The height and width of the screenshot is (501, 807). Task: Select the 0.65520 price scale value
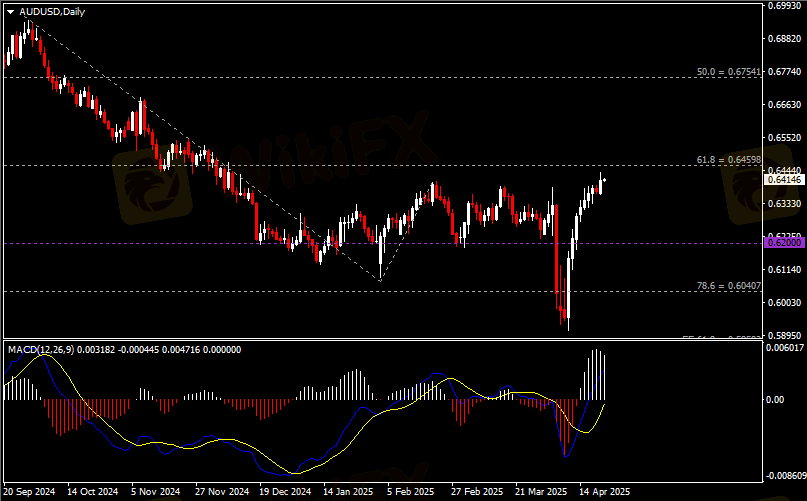784,137
